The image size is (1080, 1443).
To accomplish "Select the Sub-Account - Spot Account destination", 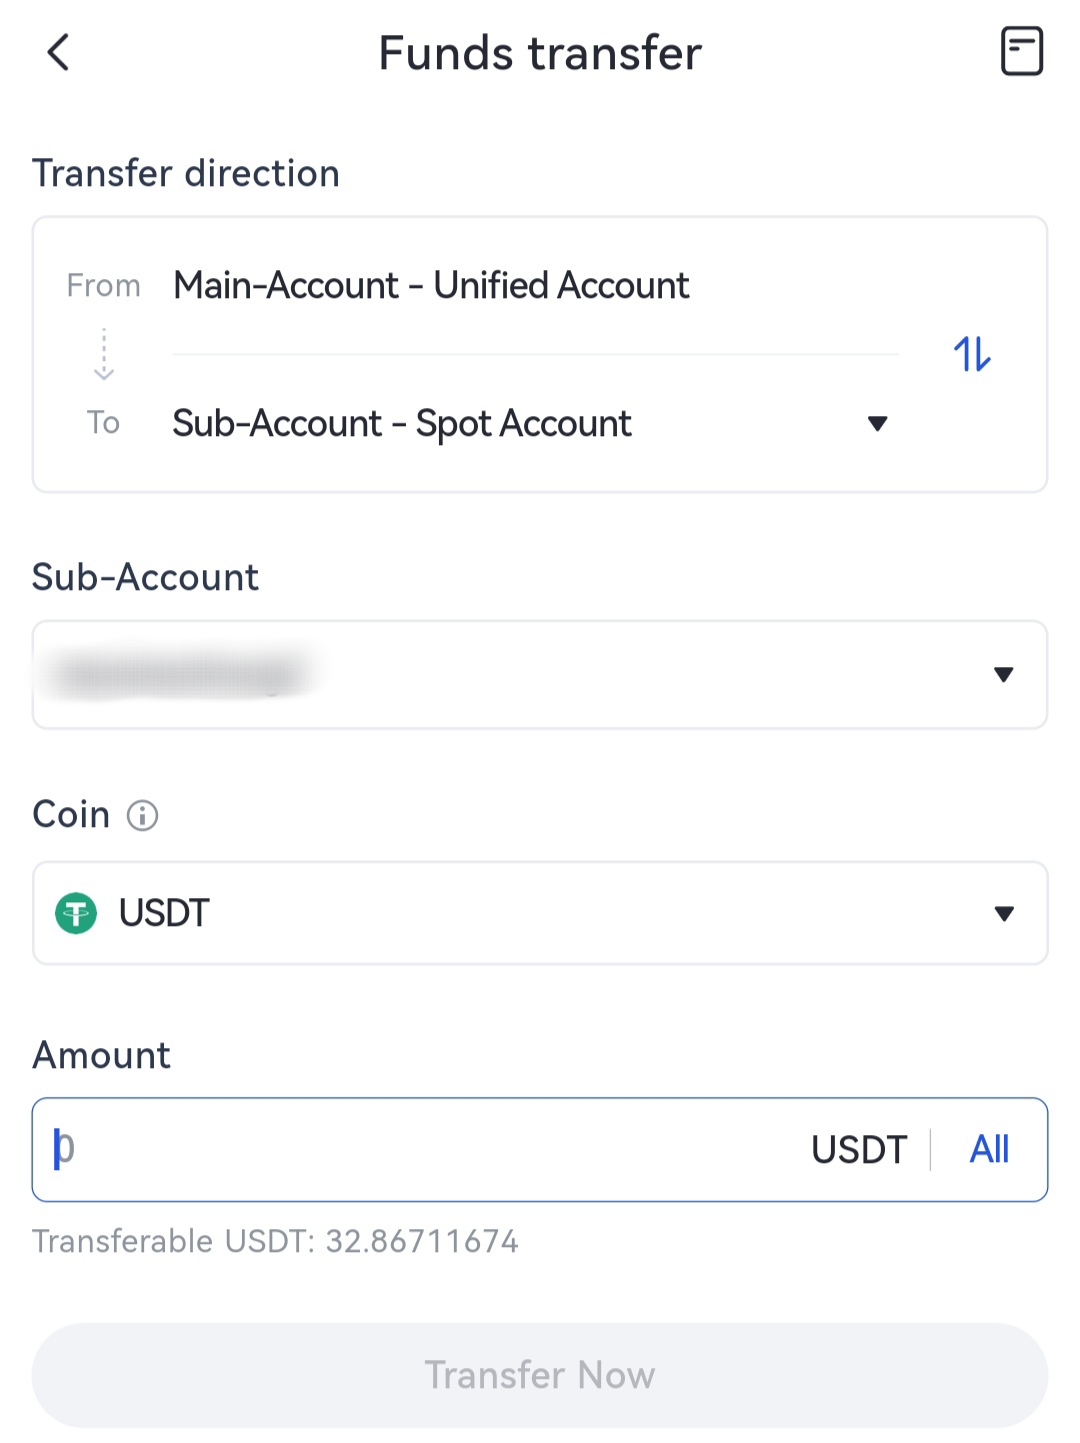I will [402, 424].
